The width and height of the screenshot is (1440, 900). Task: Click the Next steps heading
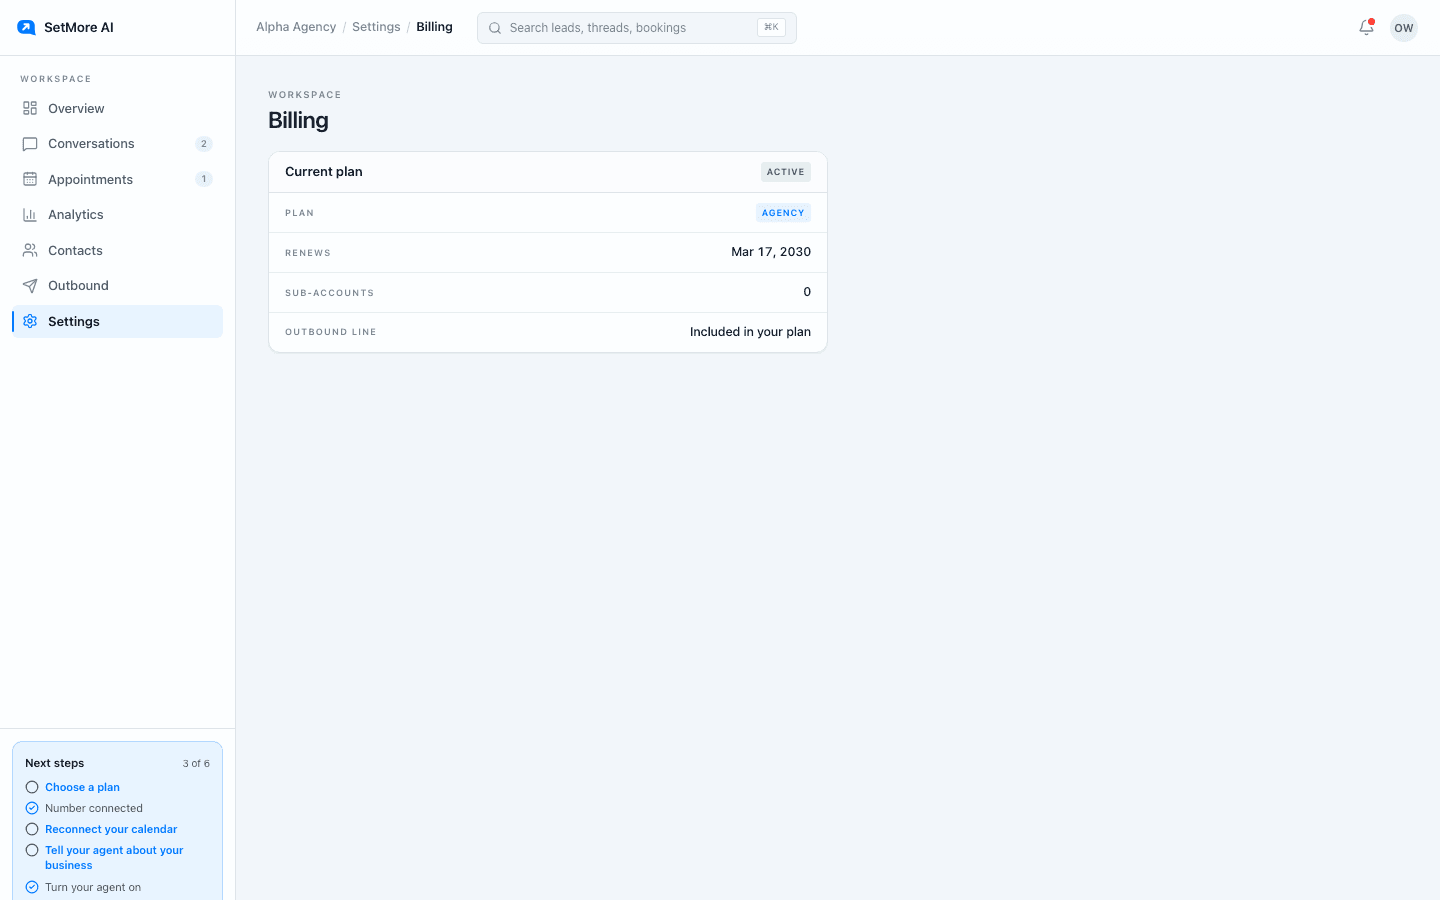click(55, 763)
